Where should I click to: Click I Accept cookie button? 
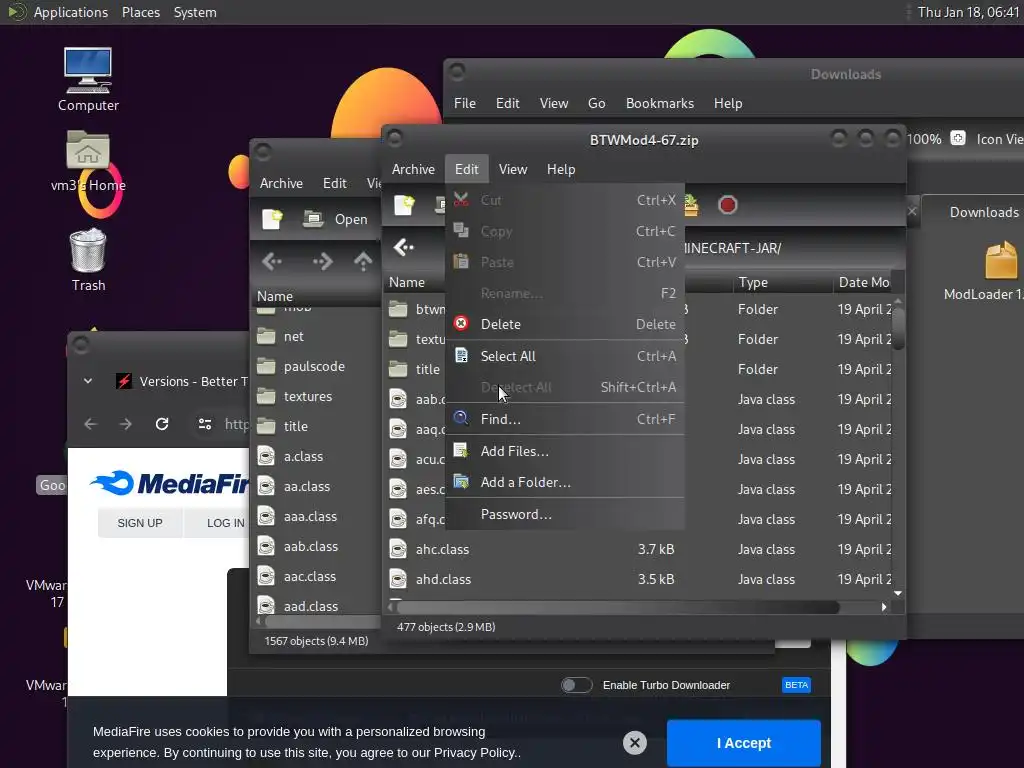[x=743, y=743]
